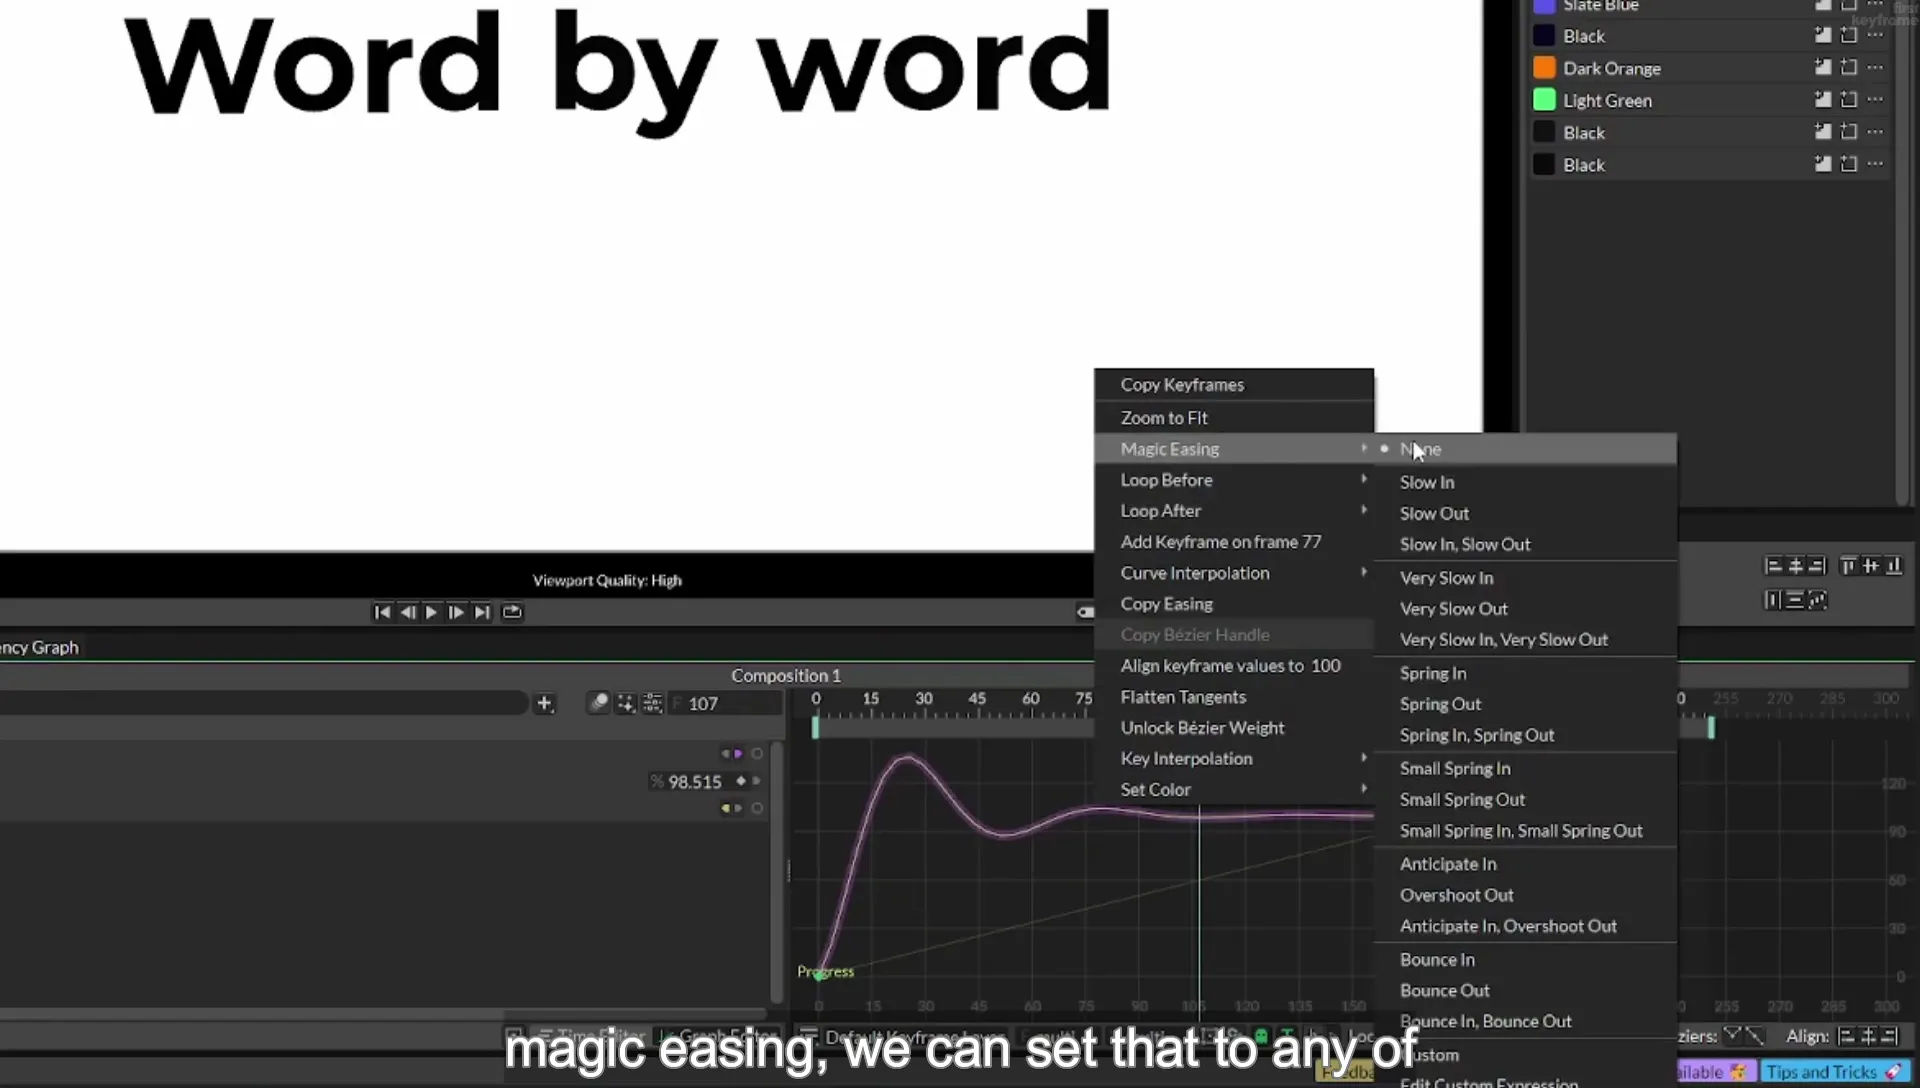Image resolution: width=1920 pixels, height=1088 pixels.
Task: Toggle the keyframe diamond next to 98.515
Action: 741,781
